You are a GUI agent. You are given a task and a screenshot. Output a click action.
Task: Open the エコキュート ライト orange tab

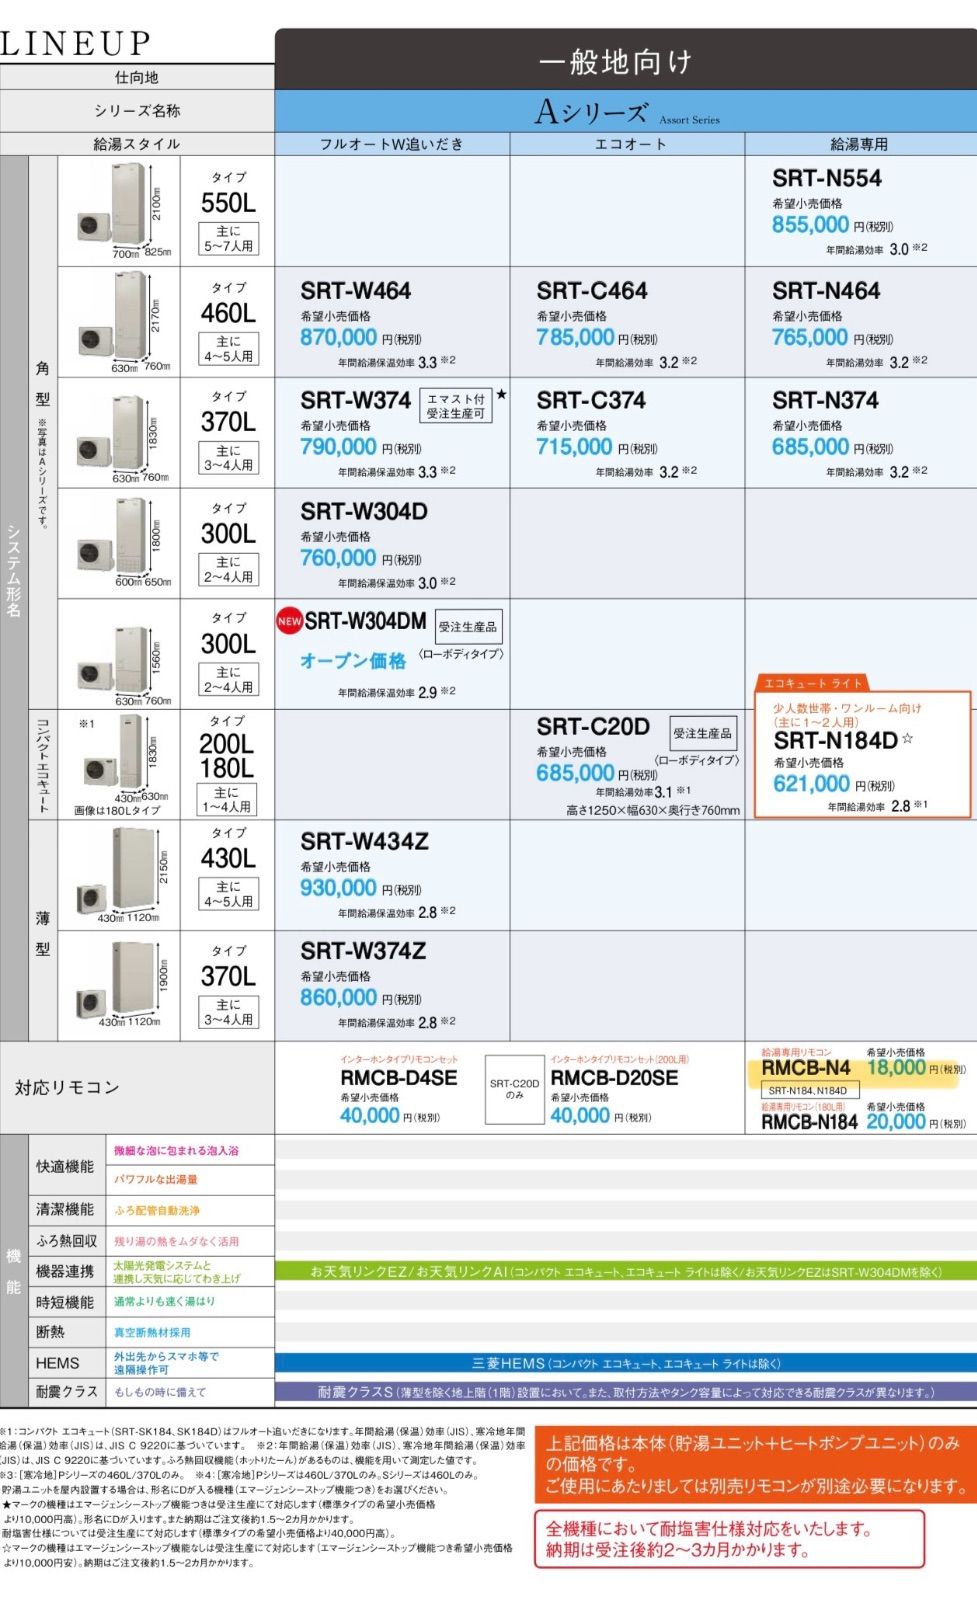click(x=813, y=683)
